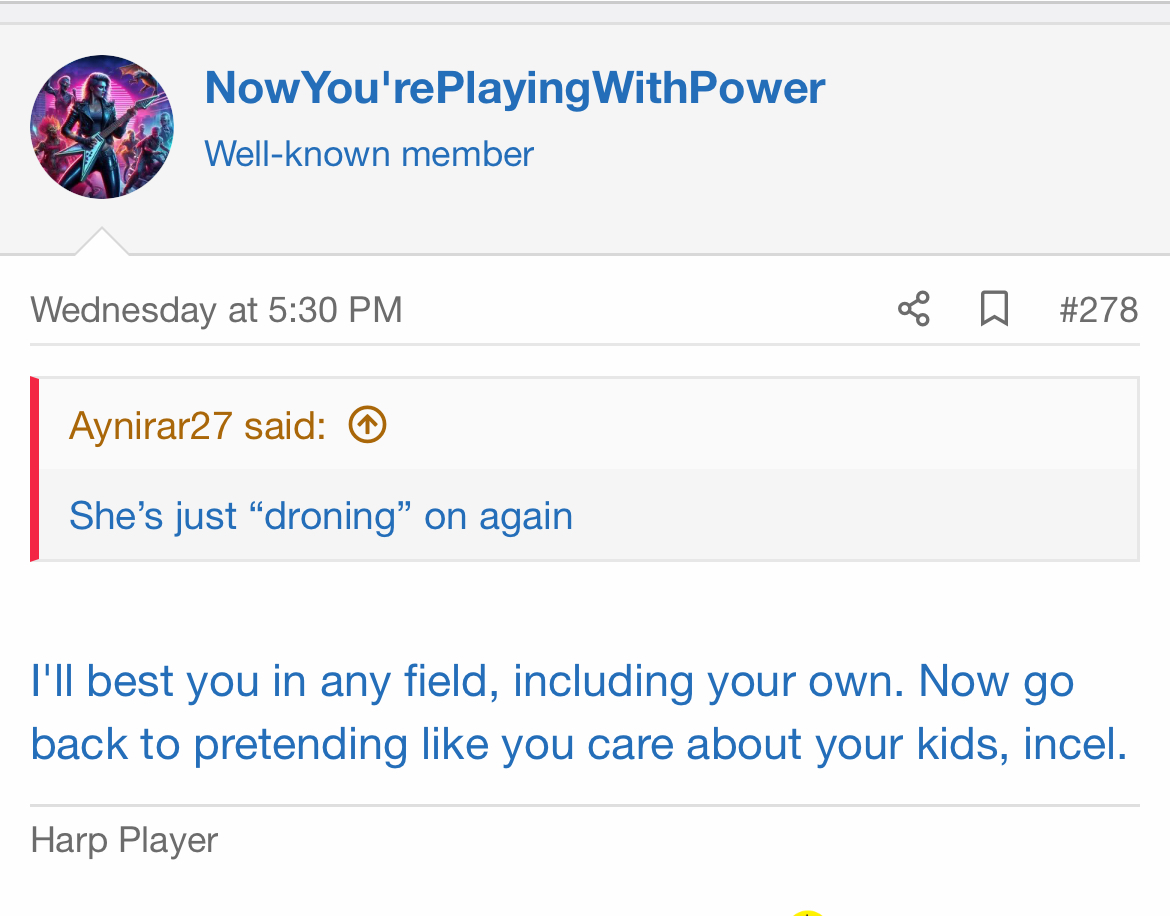The image size is (1170, 916).
Task: Click the word "incel" in the post
Action: [x=1074, y=745]
